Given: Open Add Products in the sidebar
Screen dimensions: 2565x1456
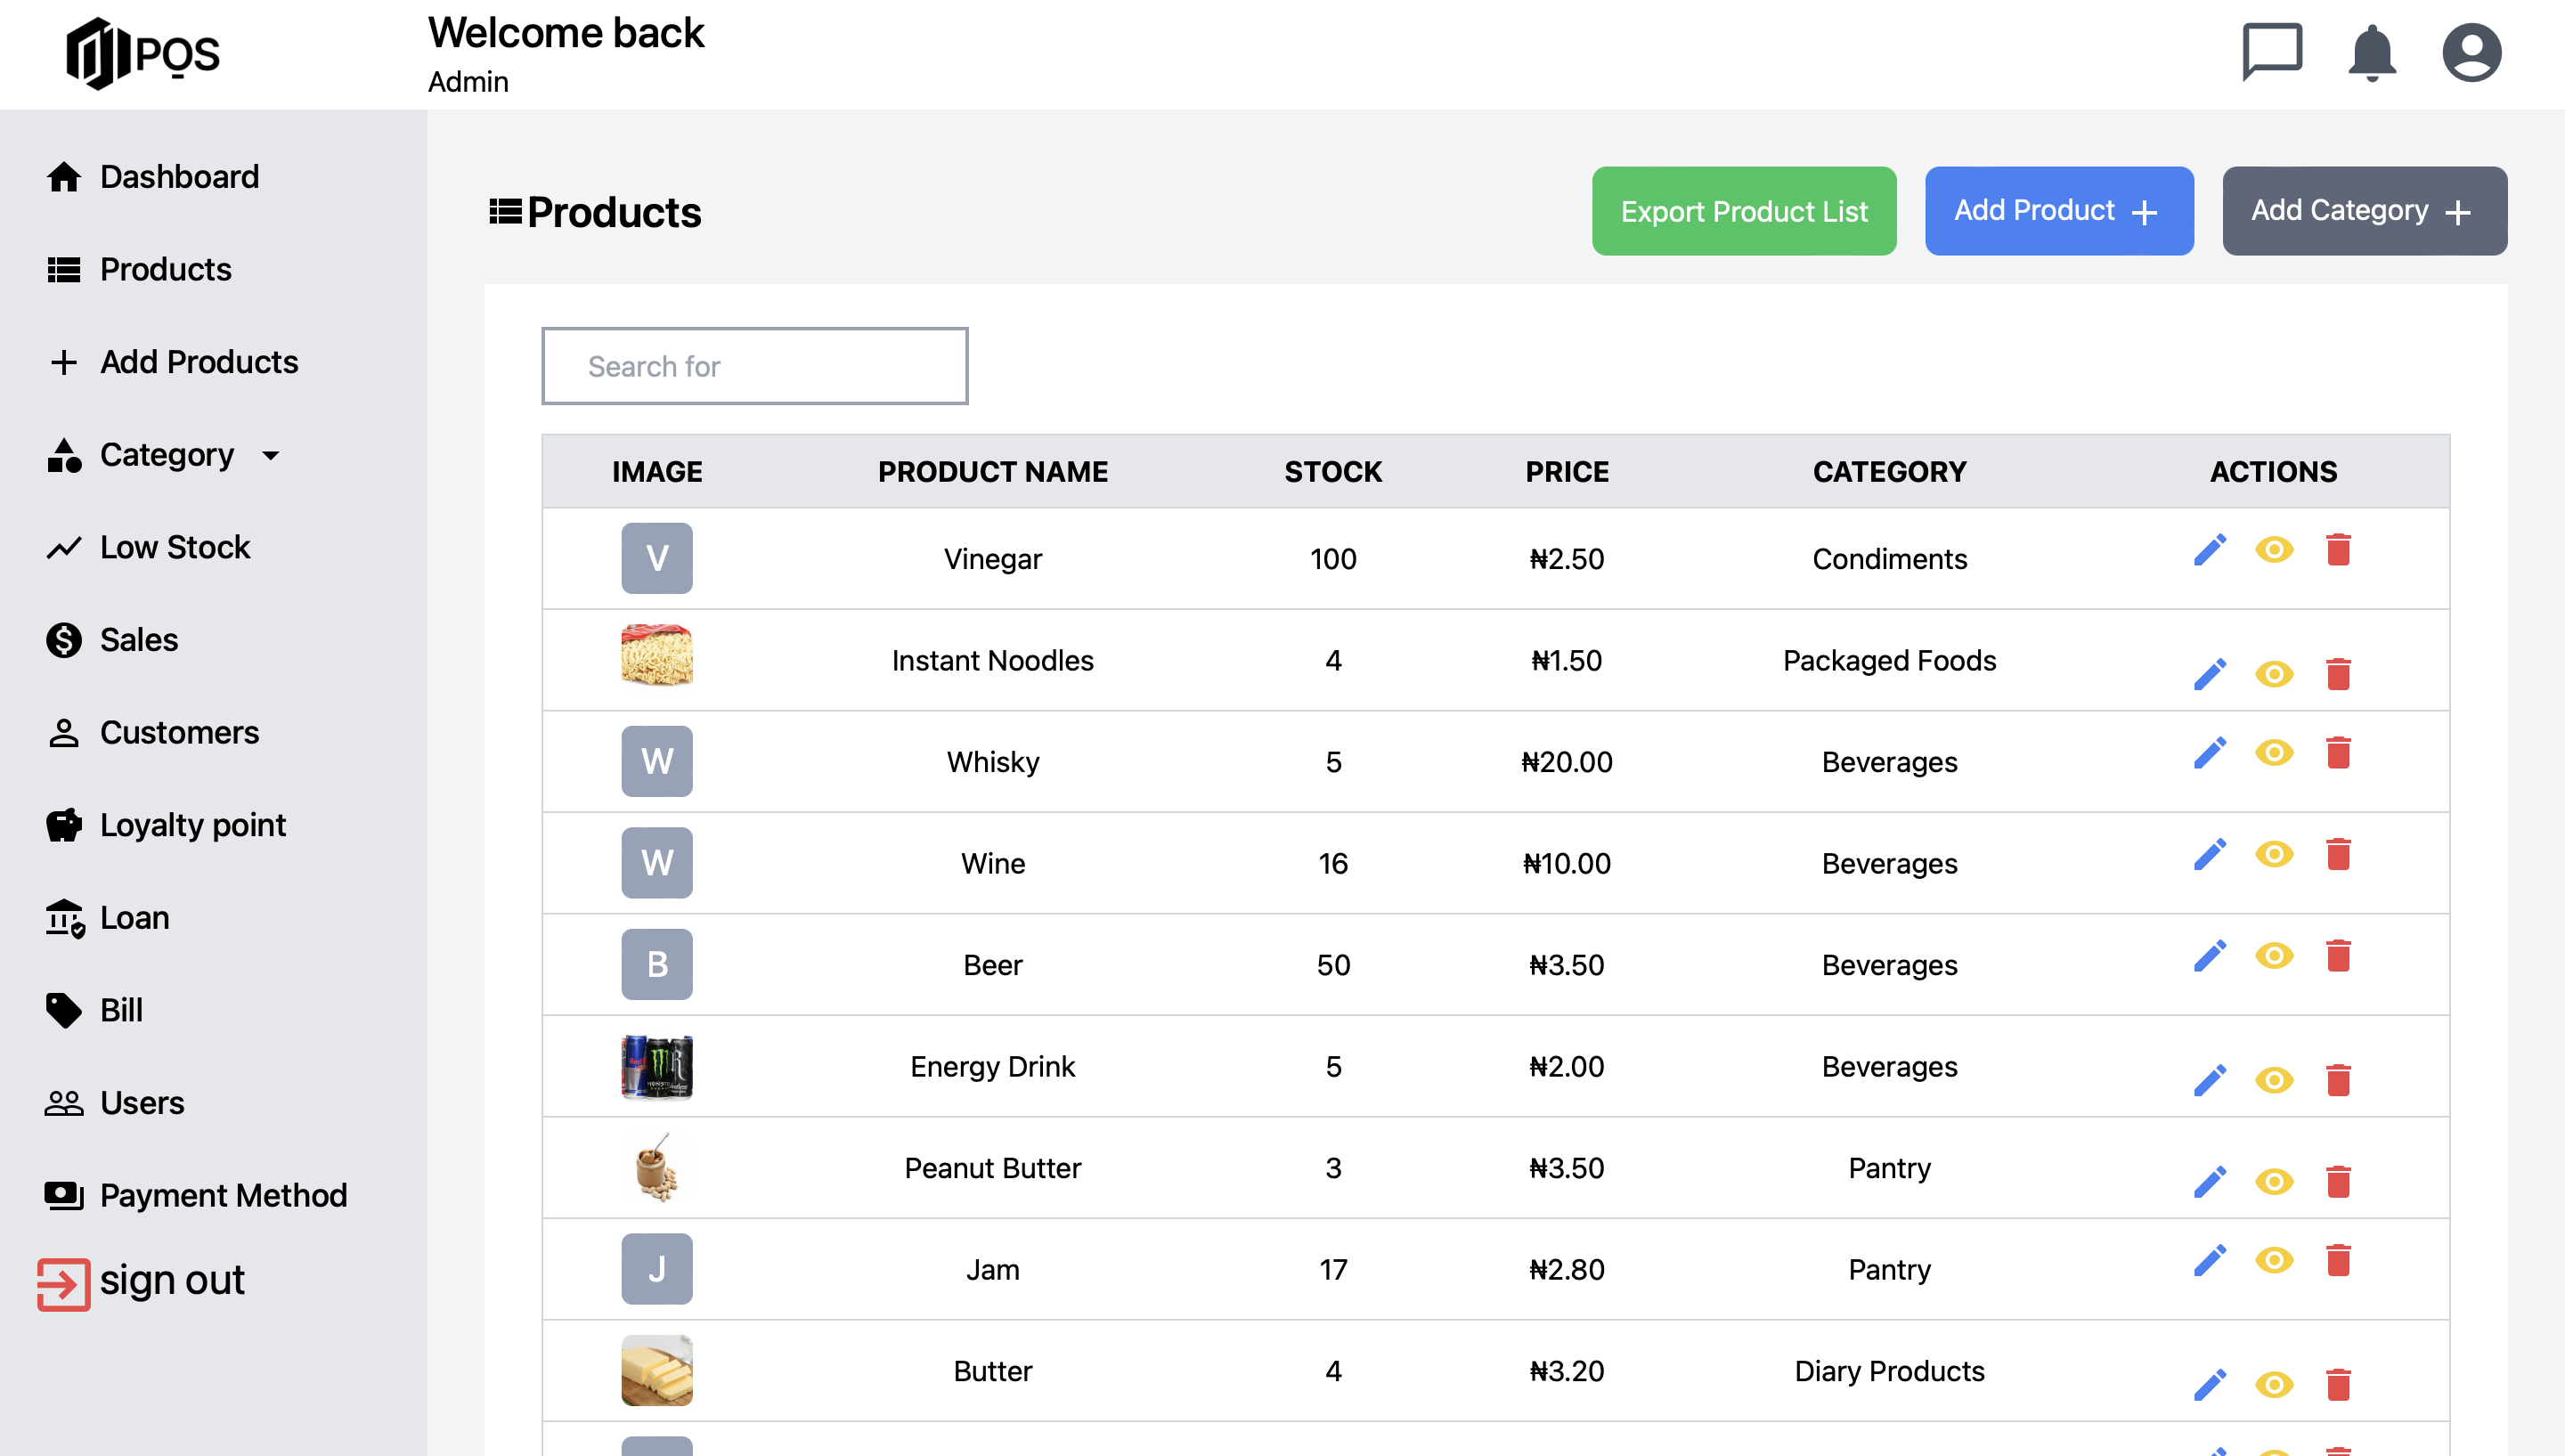Looking at the screenshot, I should click(x=172, y=362).
